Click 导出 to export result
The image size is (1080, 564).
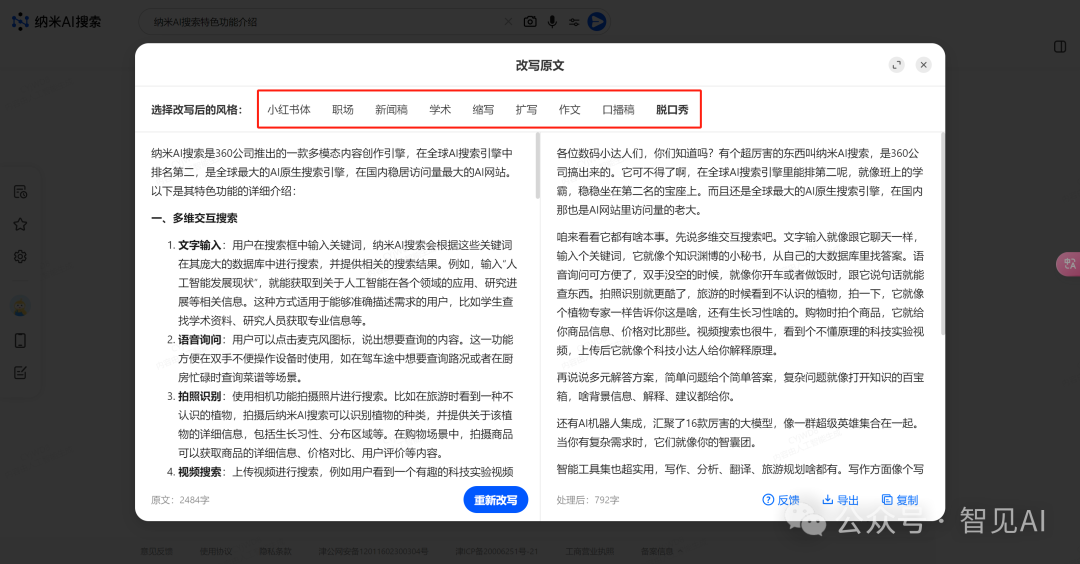pos(840,500)
